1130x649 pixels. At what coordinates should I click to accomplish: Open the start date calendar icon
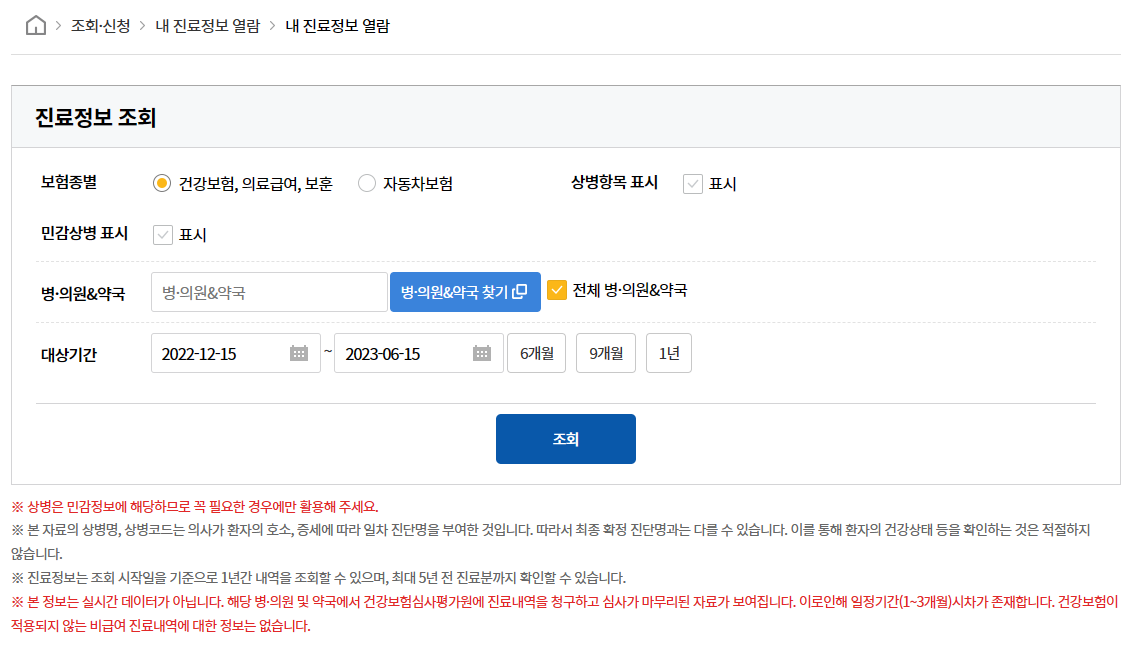298,353
